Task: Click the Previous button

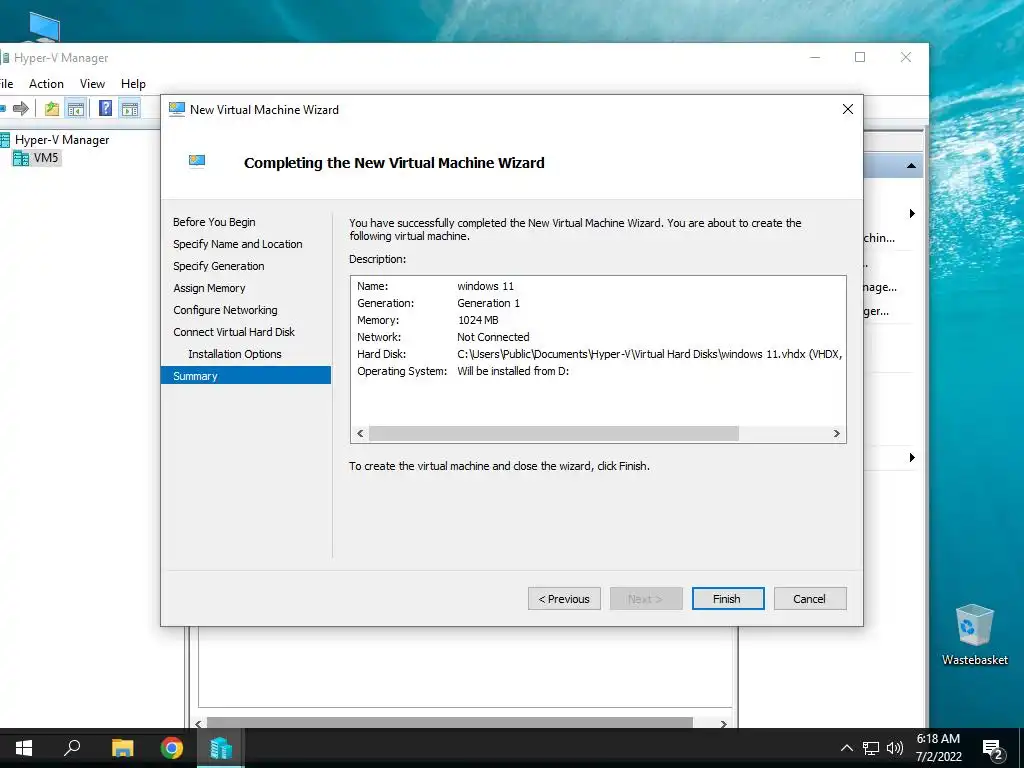Action: pyautogui.click(x=564, y=599)
